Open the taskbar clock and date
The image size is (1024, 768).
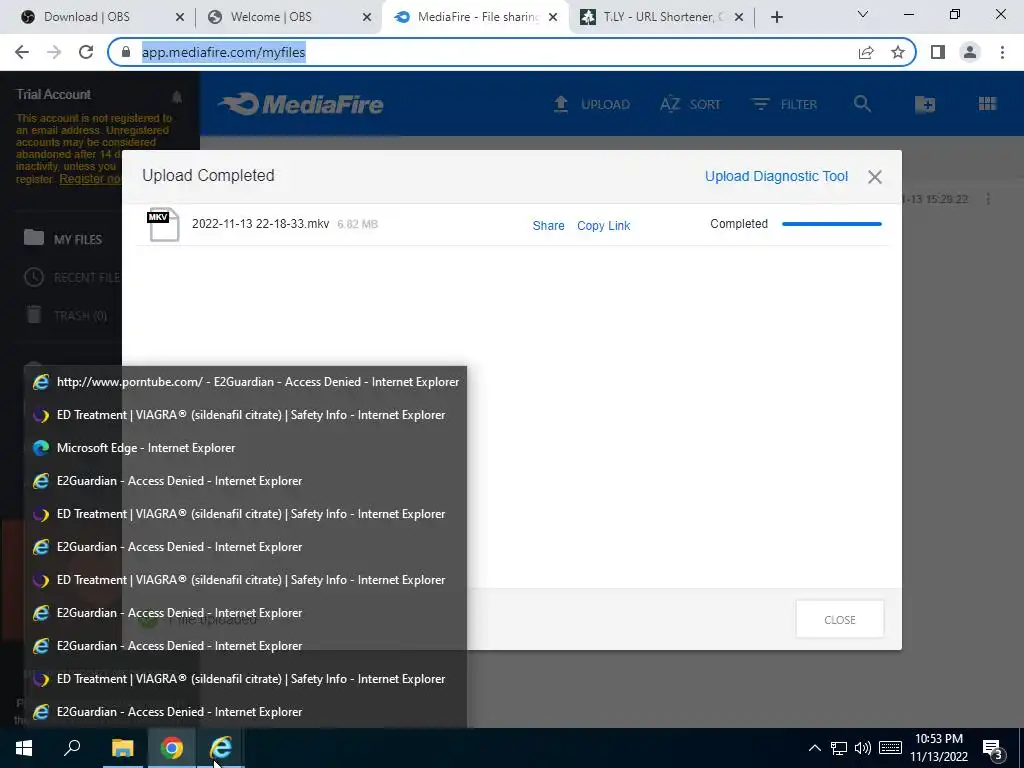pyautogui.click(x=938, y=748)
